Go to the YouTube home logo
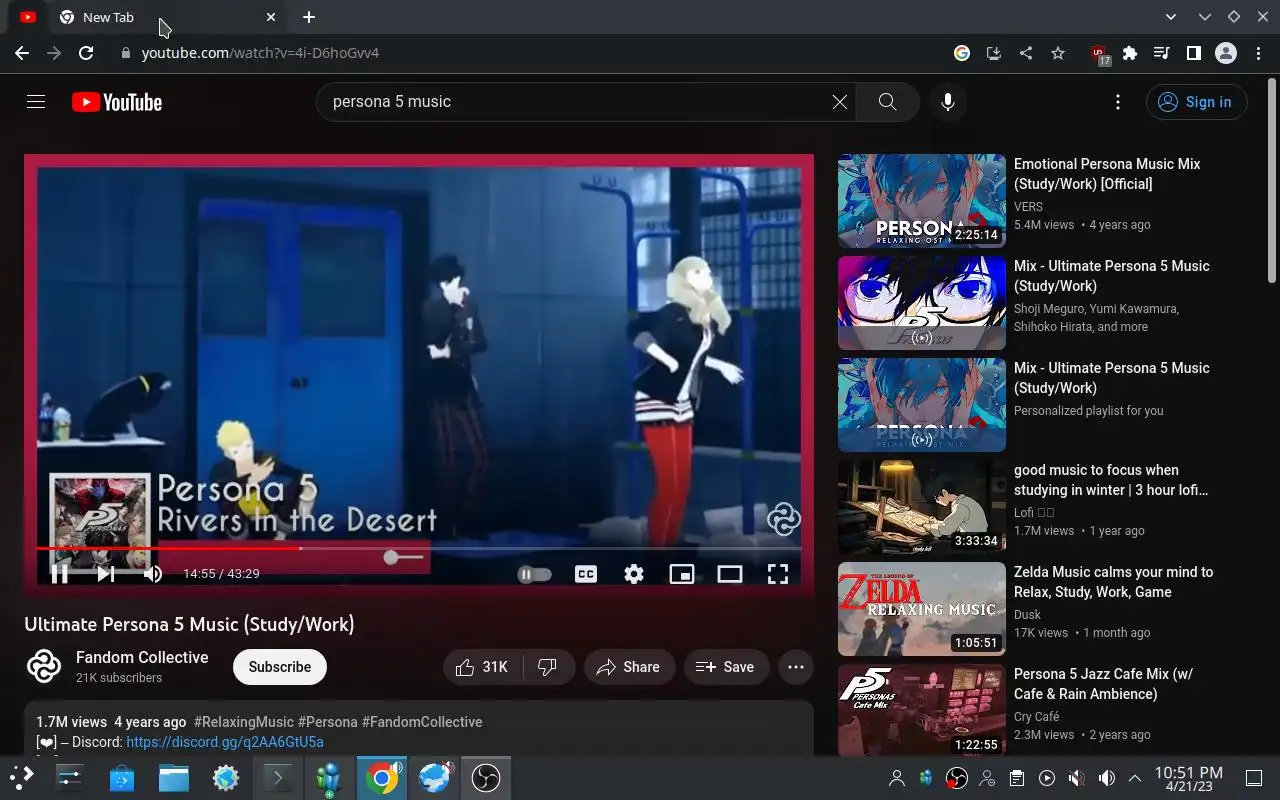1280x800 pixels. click(117, 102)
